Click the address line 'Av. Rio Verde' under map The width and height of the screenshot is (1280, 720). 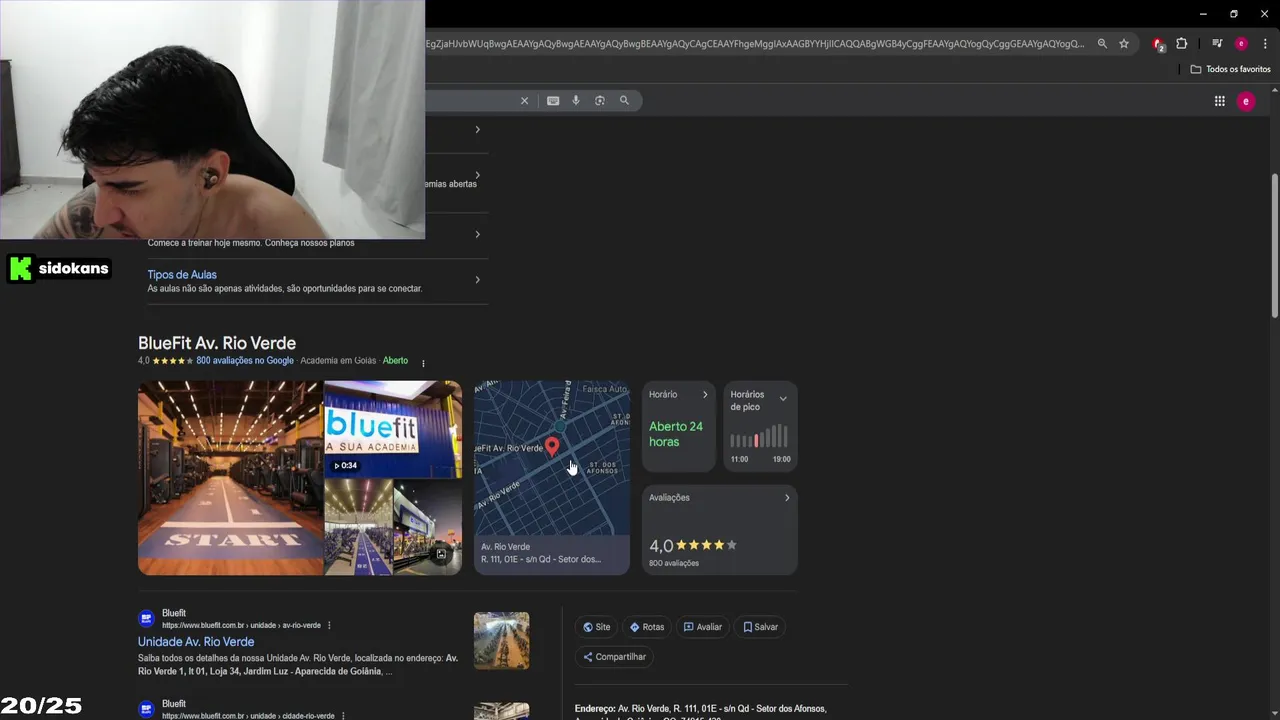click(505, 547)
